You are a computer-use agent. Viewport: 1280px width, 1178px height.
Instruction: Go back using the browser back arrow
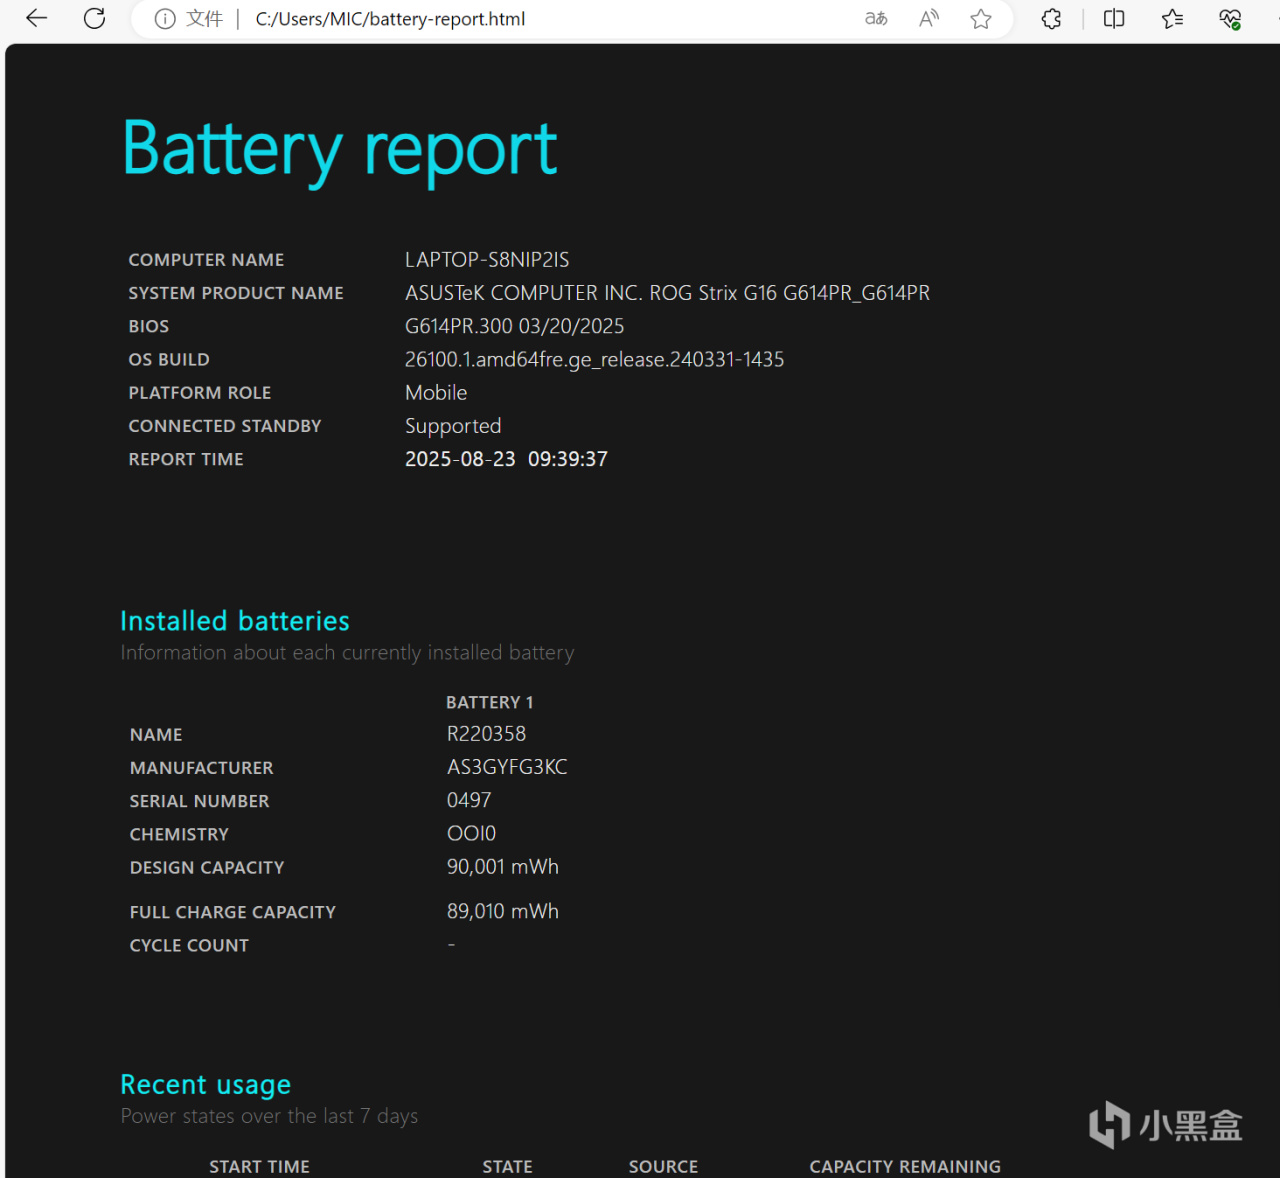[x=37, y=18]
